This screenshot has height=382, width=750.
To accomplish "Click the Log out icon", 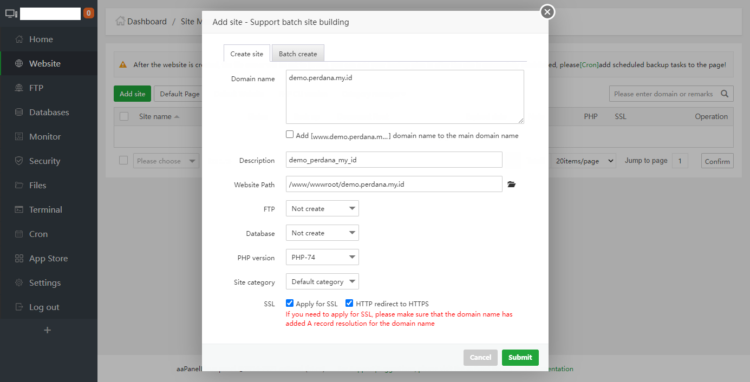I will 19,307.
